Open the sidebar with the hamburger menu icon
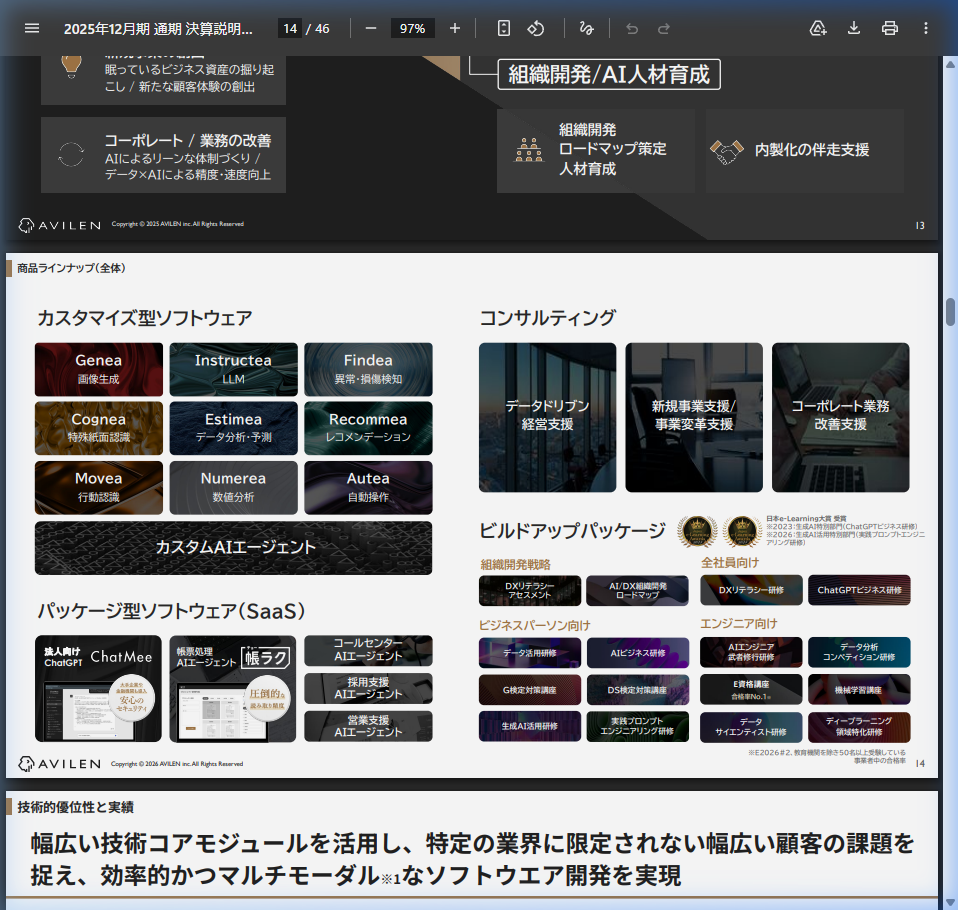958x910 pixels. tap(32, 28)
